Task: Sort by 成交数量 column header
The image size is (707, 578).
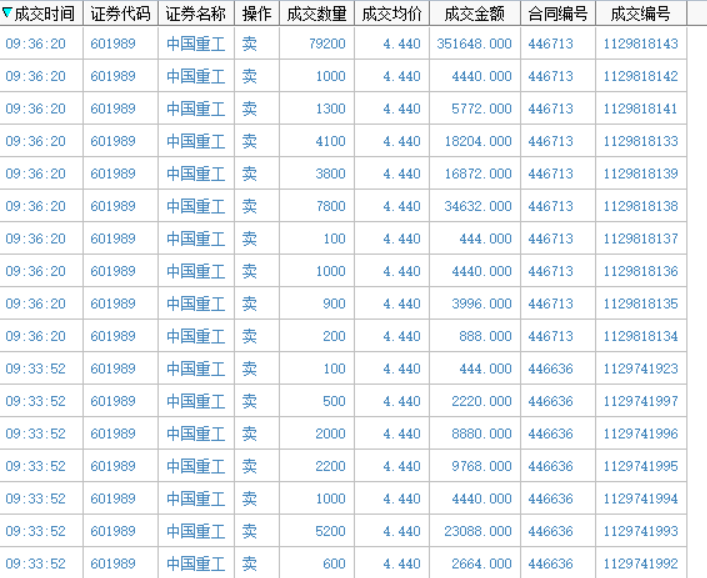Action: 317,14
